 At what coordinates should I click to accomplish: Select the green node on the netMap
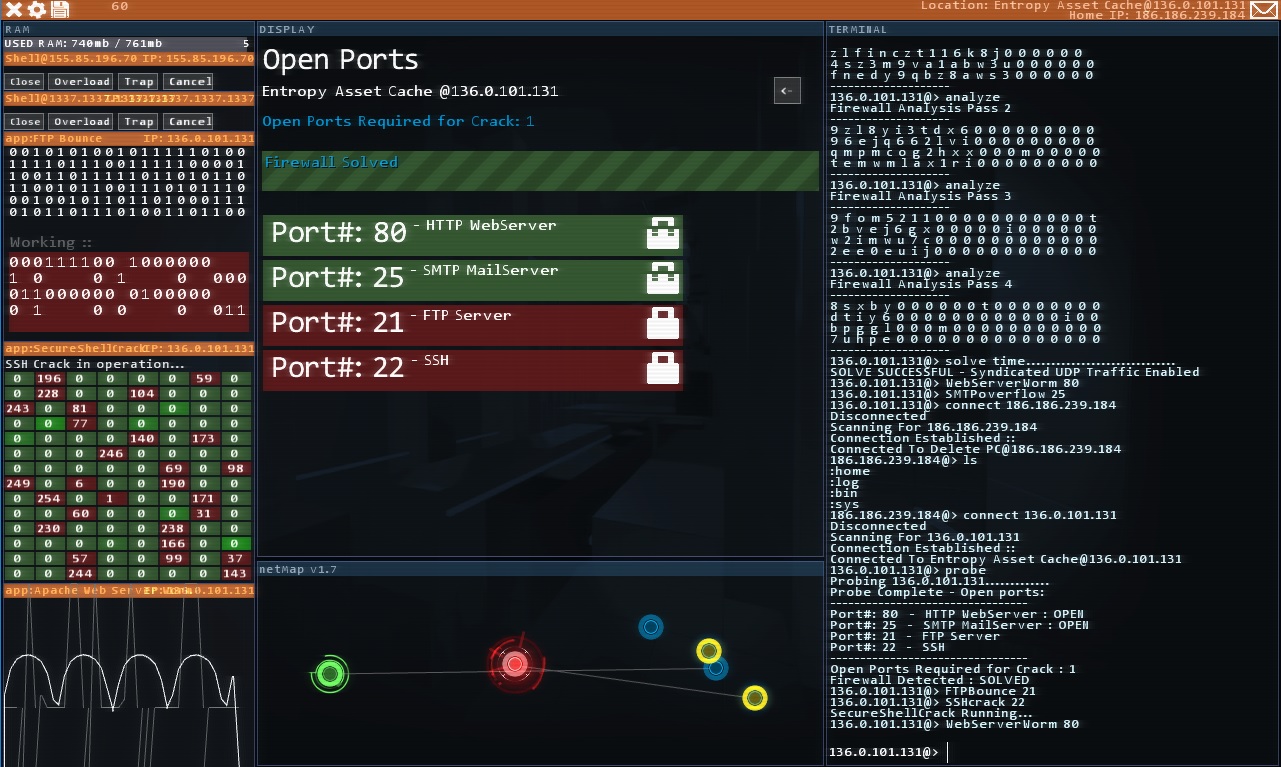pos(329,674)
